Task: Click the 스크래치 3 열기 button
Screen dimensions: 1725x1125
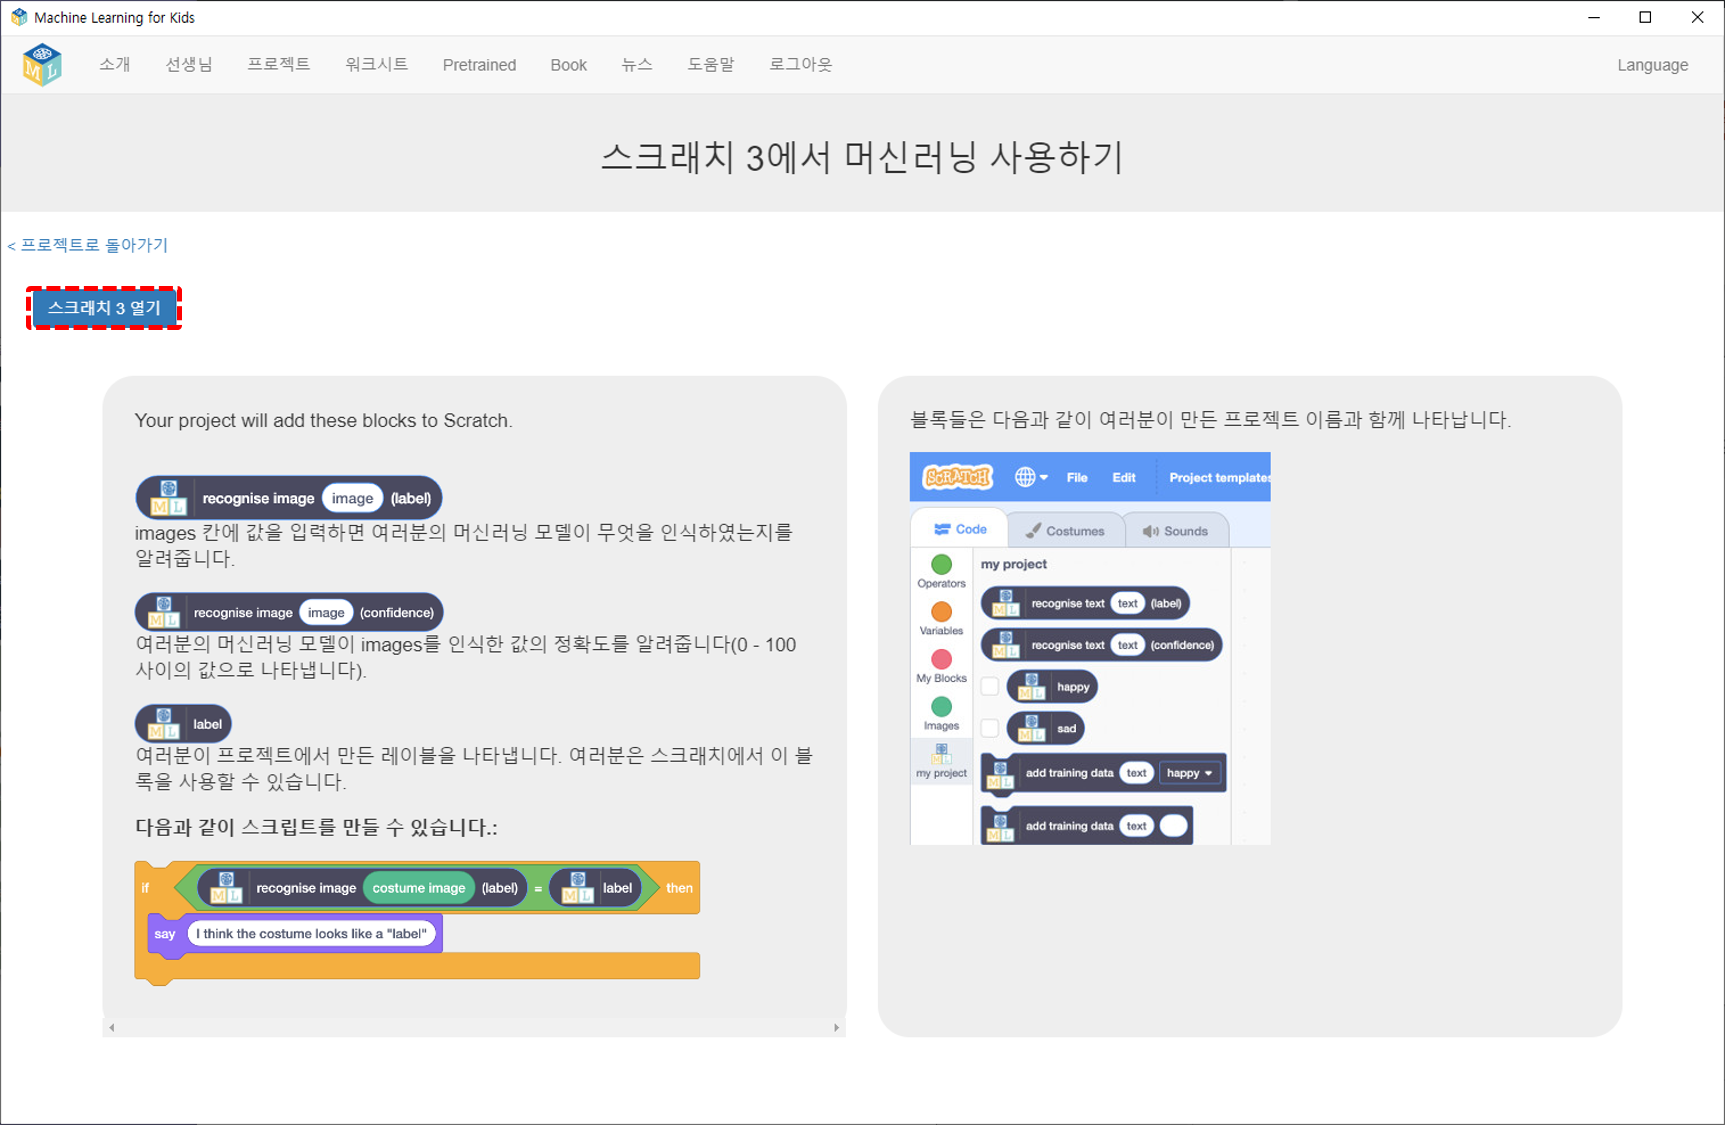Action: 104,308
